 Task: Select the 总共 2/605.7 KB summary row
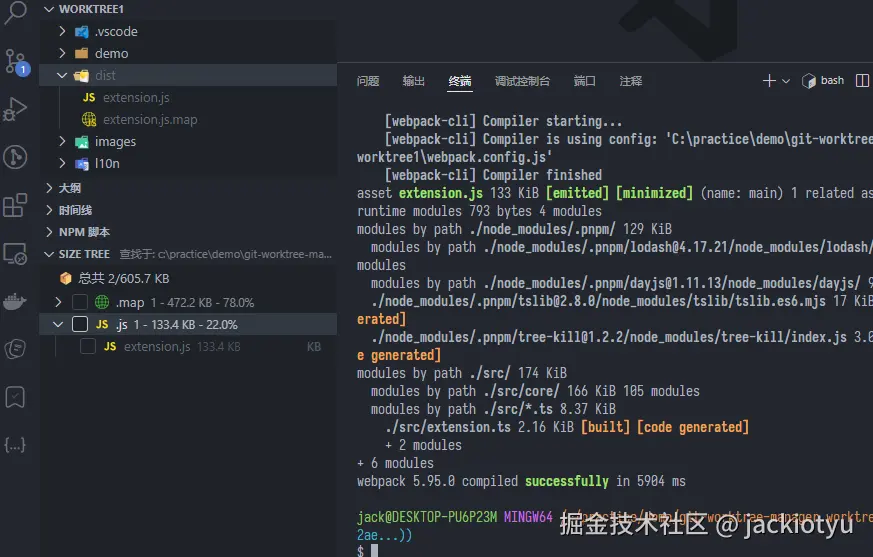click(x=188, y=278)
